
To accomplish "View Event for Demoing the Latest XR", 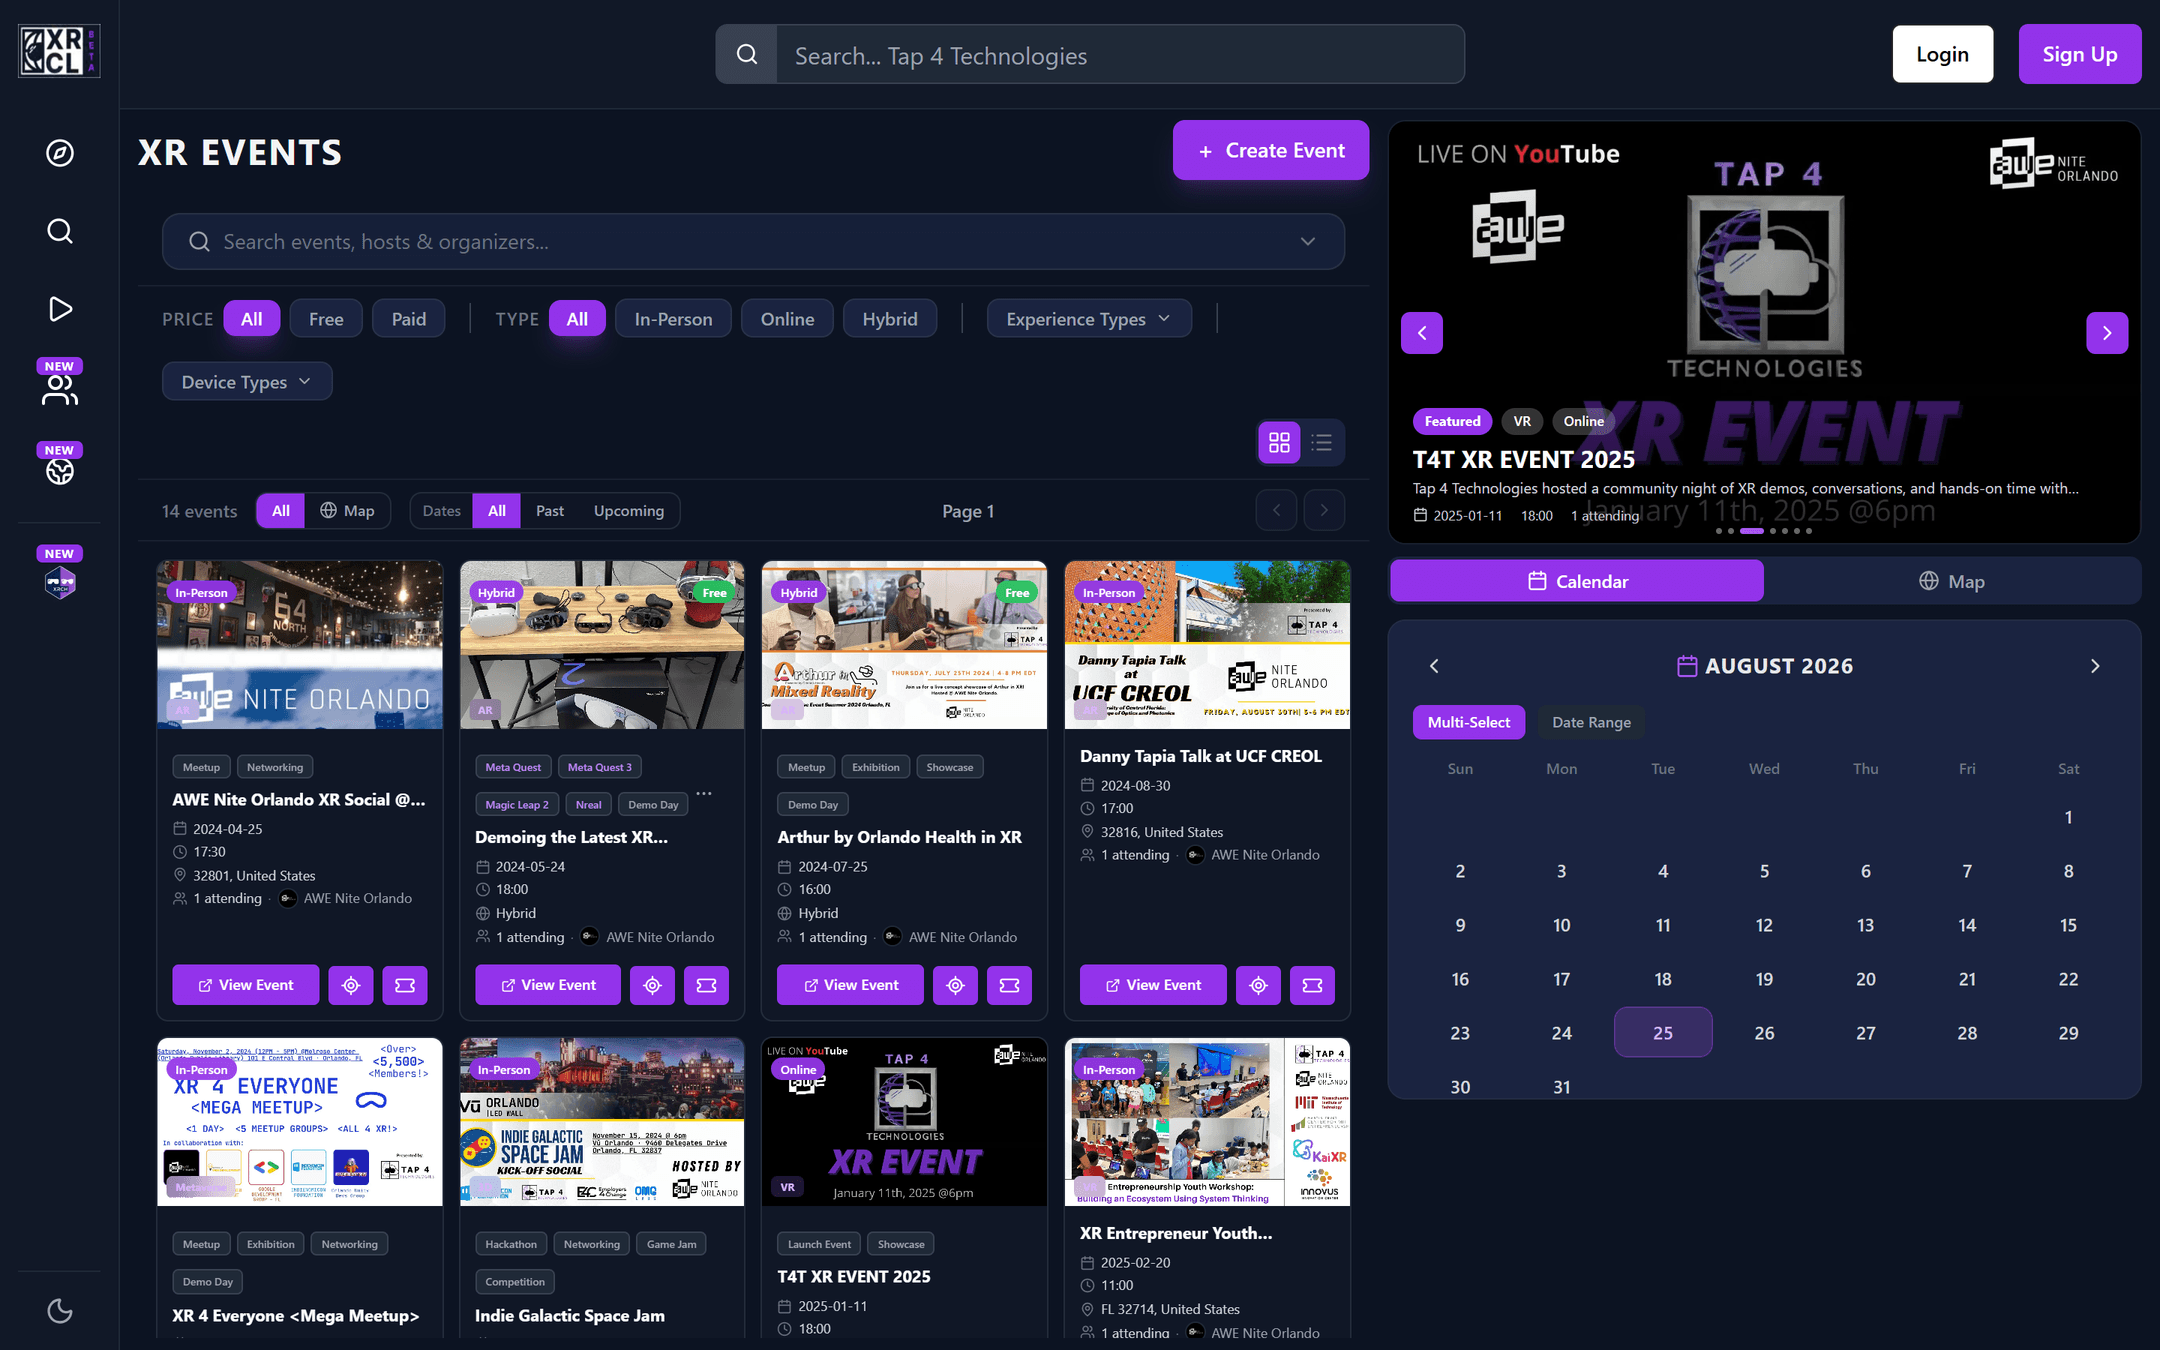I will [x=548, y=985].
